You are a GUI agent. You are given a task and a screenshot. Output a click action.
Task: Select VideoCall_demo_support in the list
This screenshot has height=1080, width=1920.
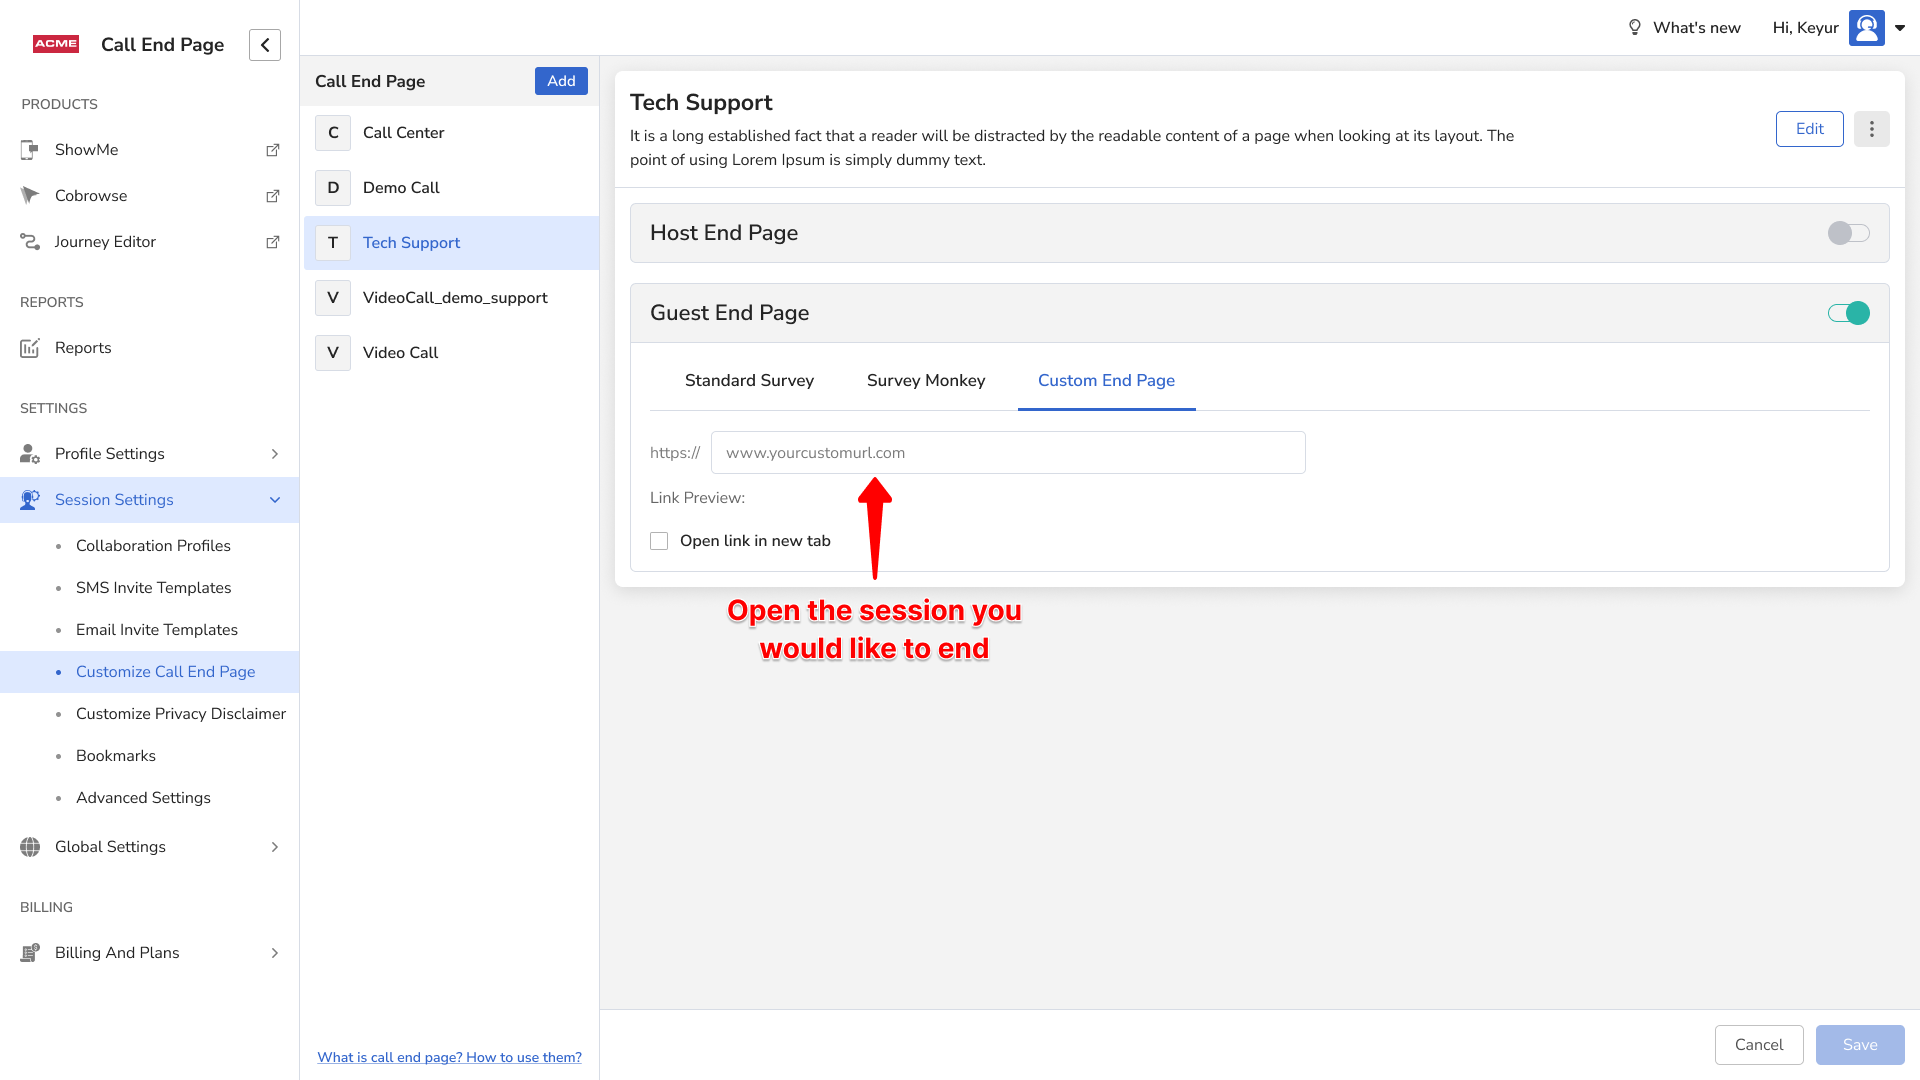tap(455, 298)
